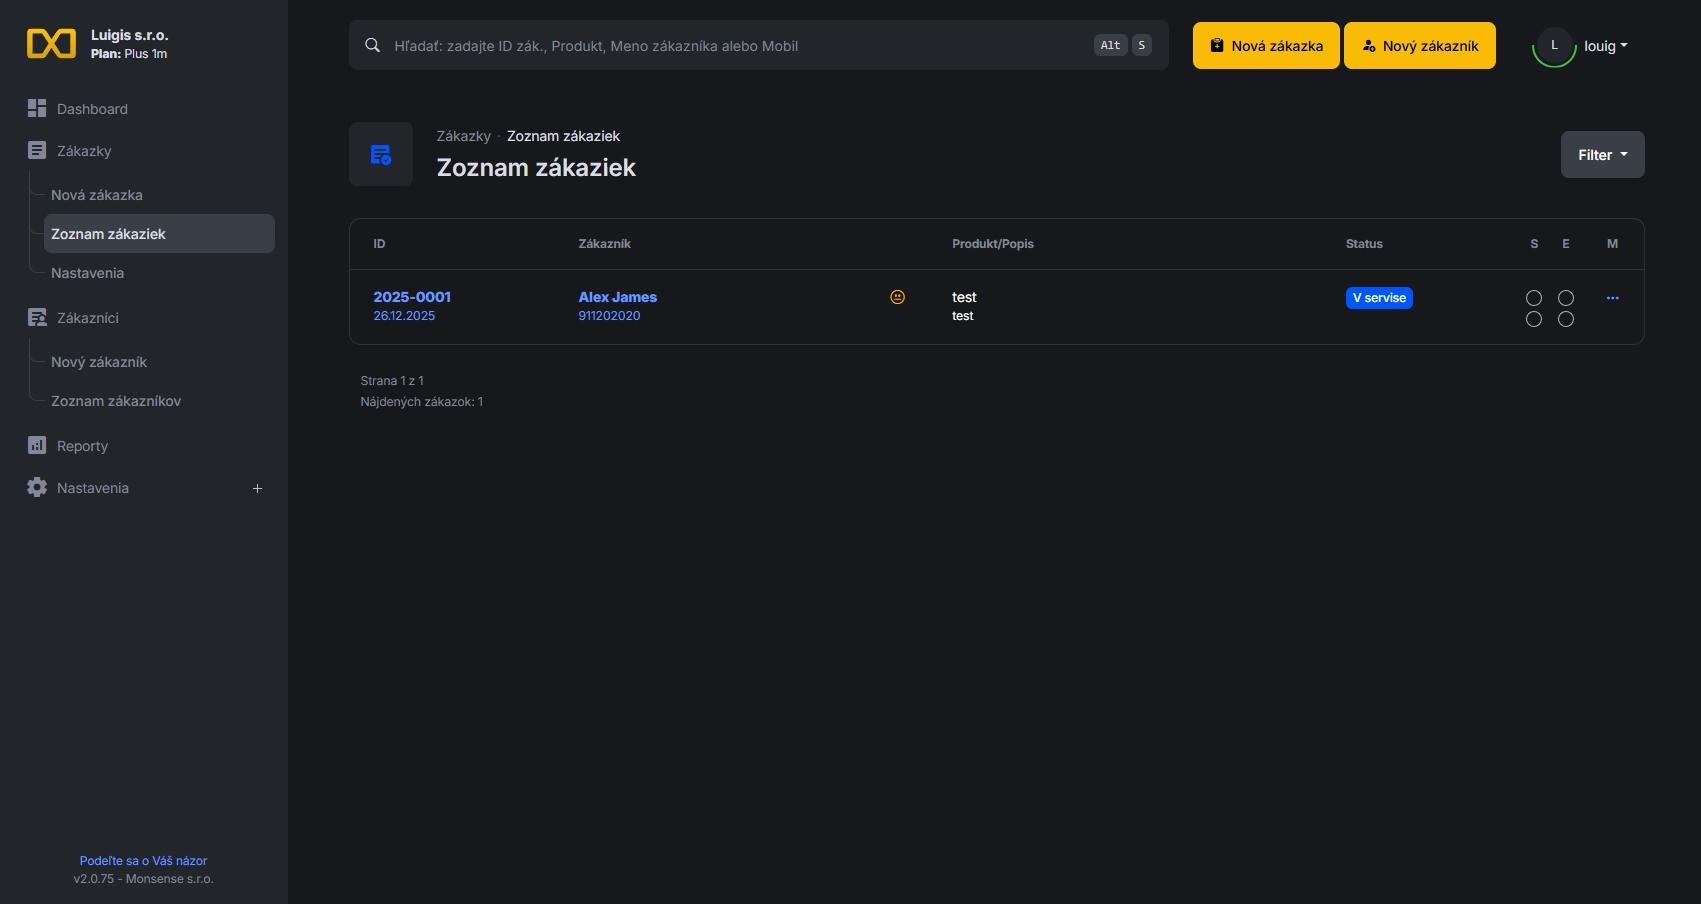Screen dimensions: 1701x904
Task: Toggle the upper circle in the S column
Action: [1533, 297]
